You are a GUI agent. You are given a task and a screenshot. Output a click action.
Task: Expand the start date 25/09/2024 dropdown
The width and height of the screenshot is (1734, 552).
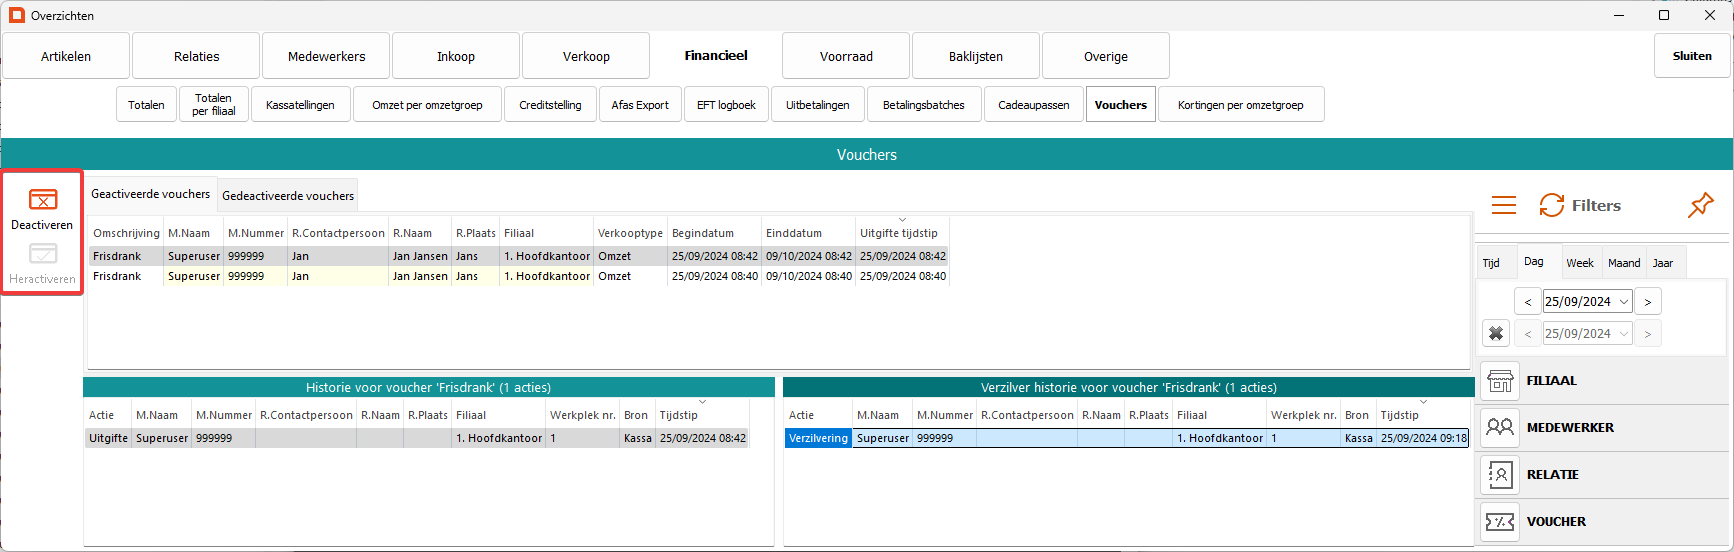[1624, 302]
